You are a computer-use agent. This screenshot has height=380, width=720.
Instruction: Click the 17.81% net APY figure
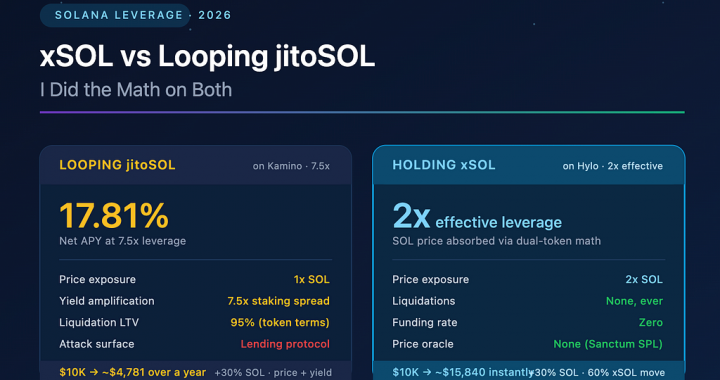pos(114,216)
